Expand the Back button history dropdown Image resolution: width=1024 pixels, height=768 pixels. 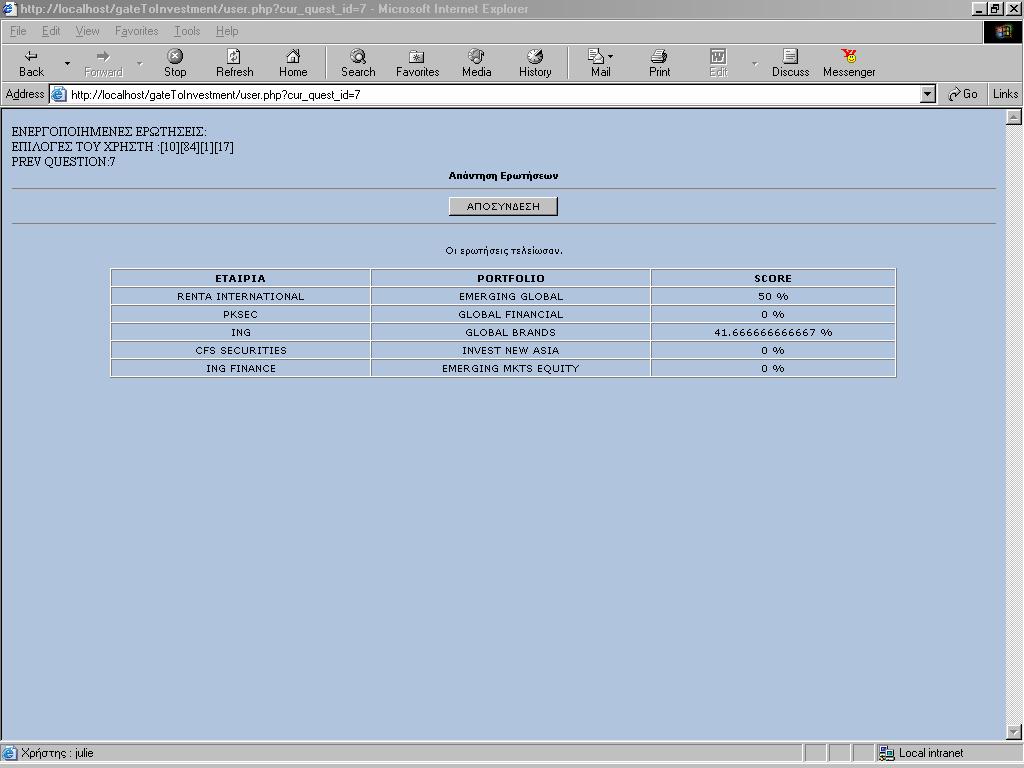click(67, 63)
